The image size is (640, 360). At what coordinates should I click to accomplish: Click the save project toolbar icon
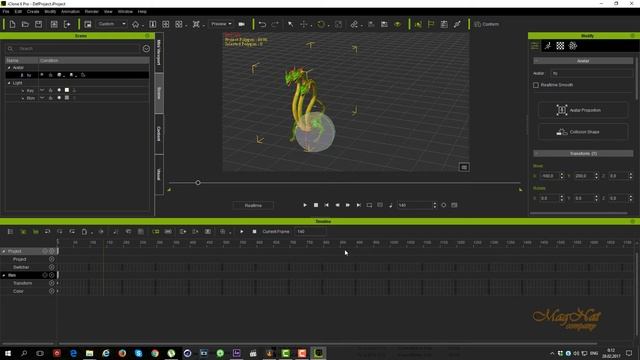[38, 24]
